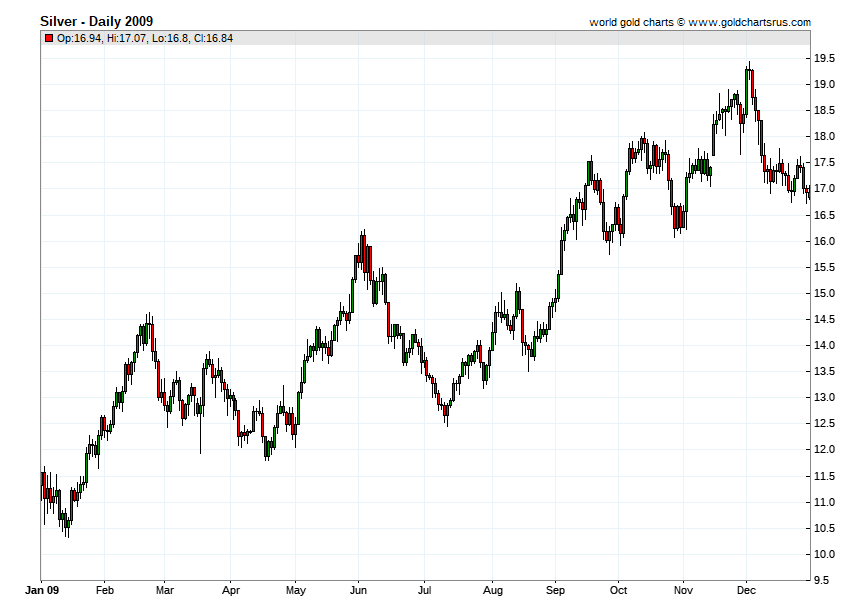Click the Sep x-axis month label
Image resolution: width=850 pixels, height=616 pixels.
pos(555,590)
